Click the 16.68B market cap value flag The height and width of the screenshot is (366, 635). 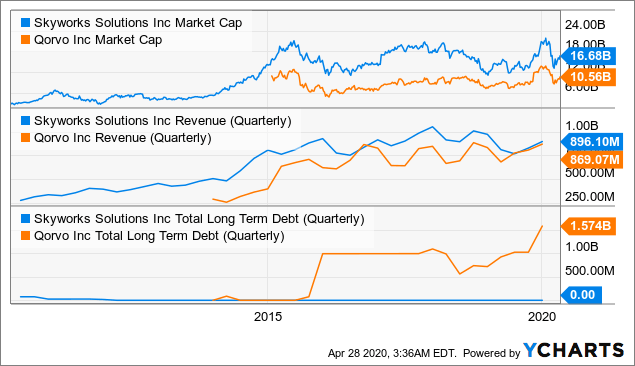pos(589,56)
